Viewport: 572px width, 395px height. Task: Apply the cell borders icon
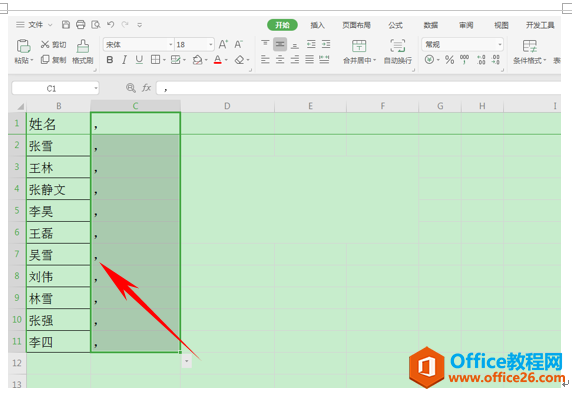pyautogui.click(x=155, y=59)
